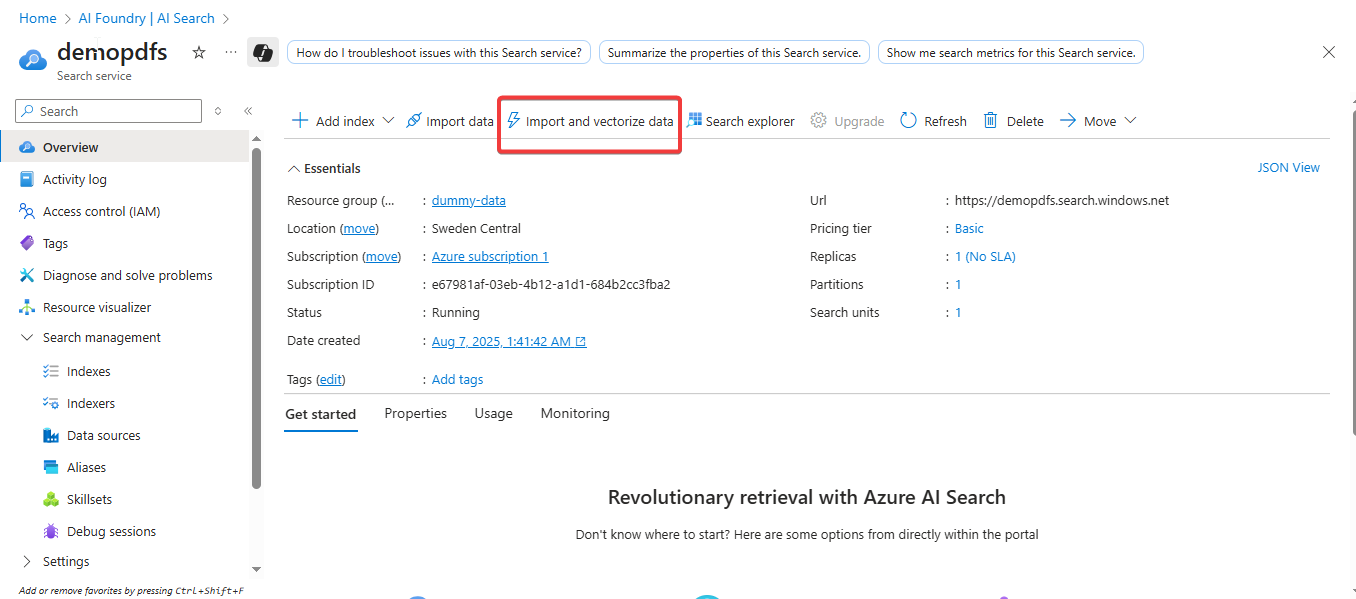1356x599 pixels.
Task: Click the Delete trash can icon
Action: [991, 121]
